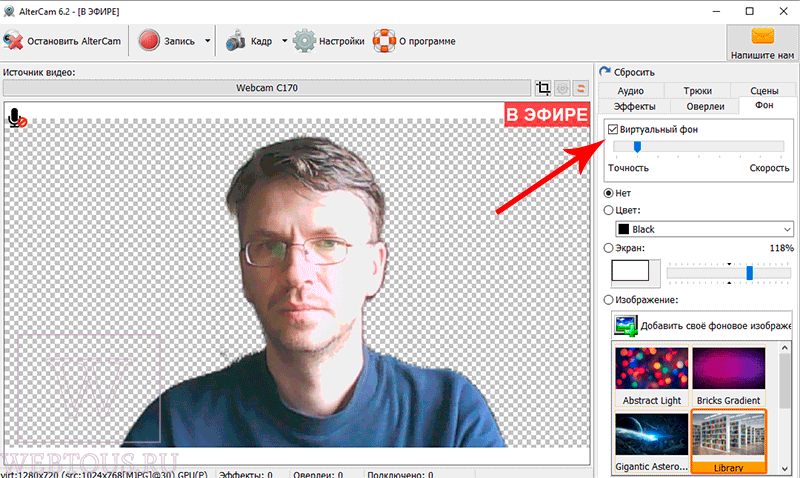Expand the Запись dropdown arrow
The image size is (800, 478).
208,41
